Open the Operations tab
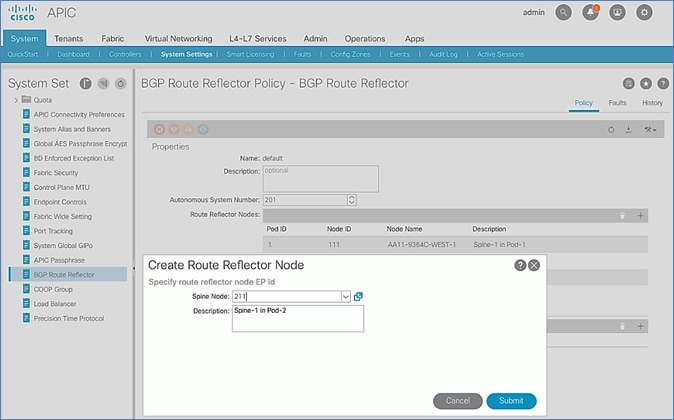 pyautogui.click(x=365, y=39)
